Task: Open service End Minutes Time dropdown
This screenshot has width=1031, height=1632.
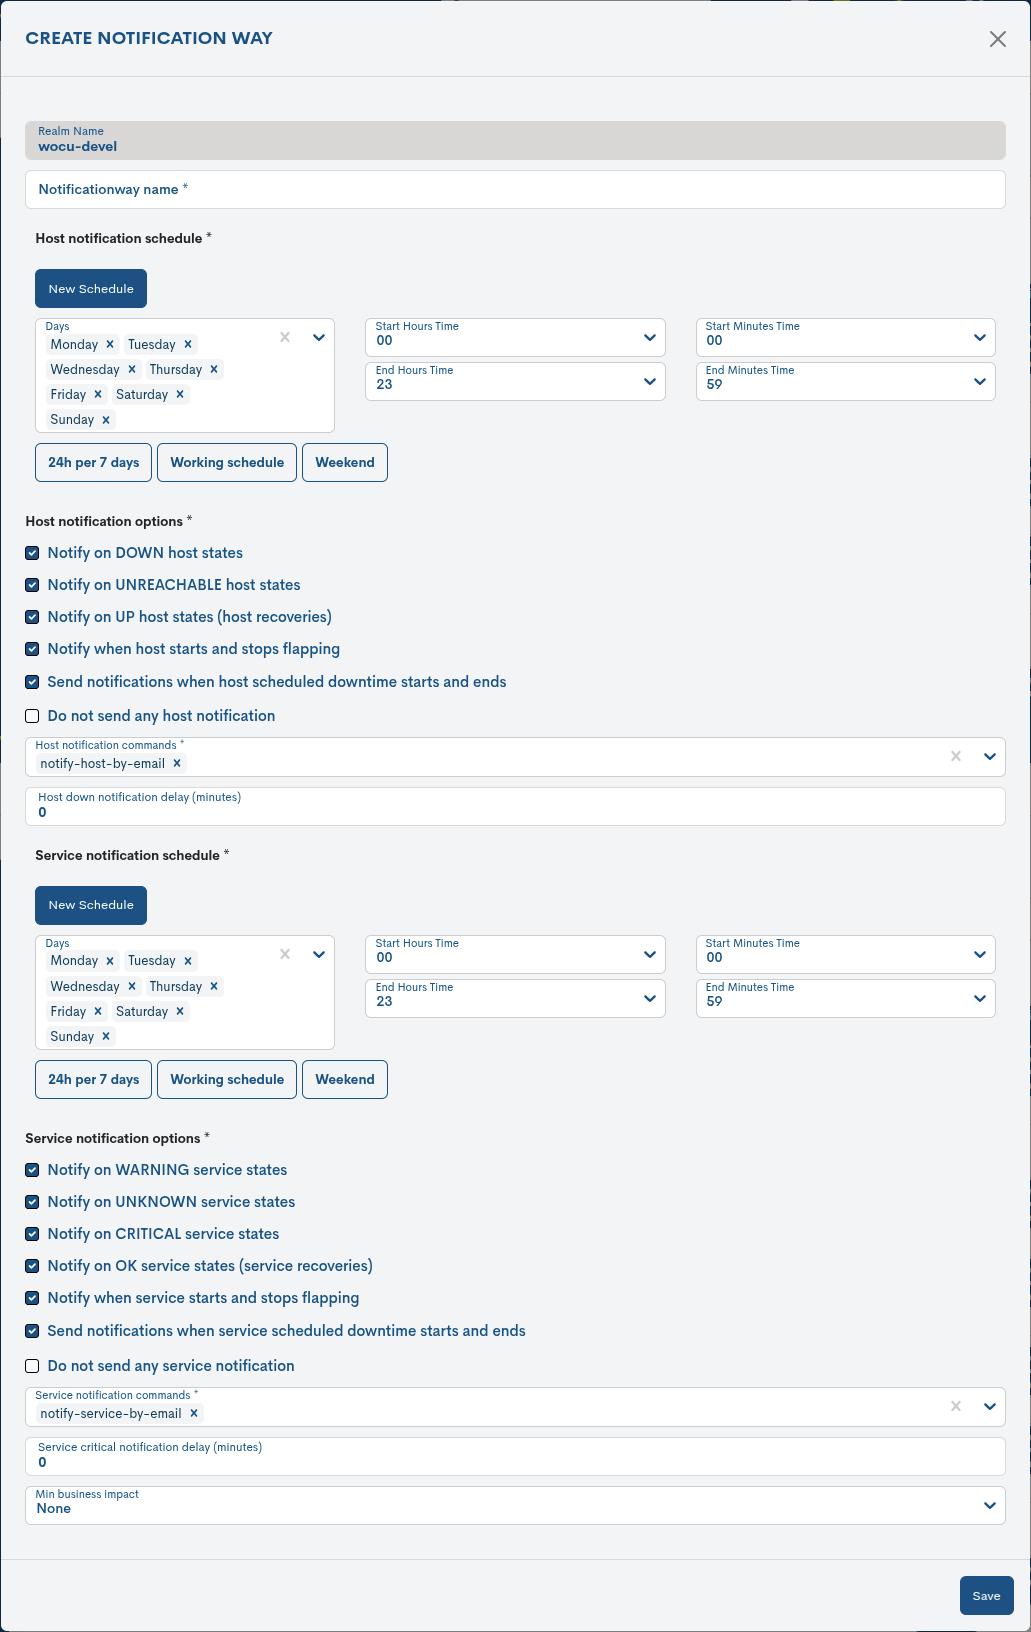Action: tap(845, 998)
